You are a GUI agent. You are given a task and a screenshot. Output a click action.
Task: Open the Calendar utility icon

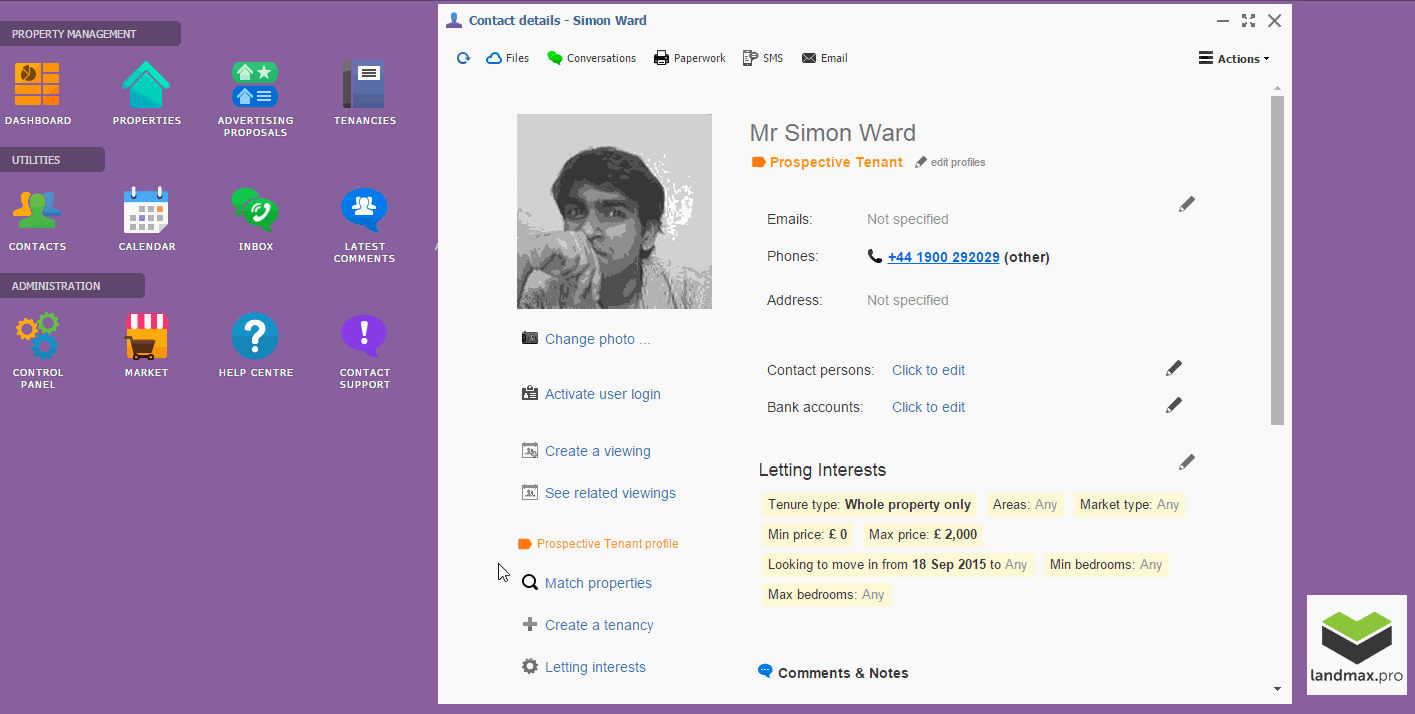point(146,210)
